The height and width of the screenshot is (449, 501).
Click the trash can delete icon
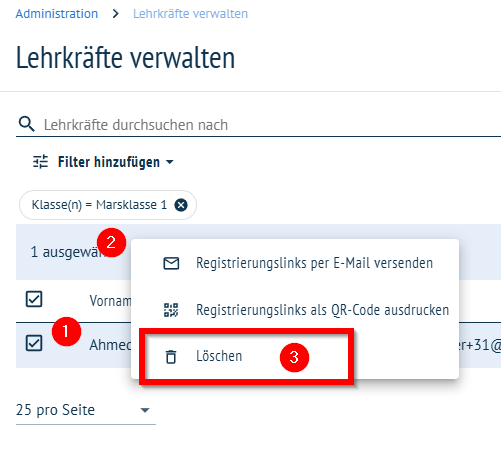click(x=171, y=357)
